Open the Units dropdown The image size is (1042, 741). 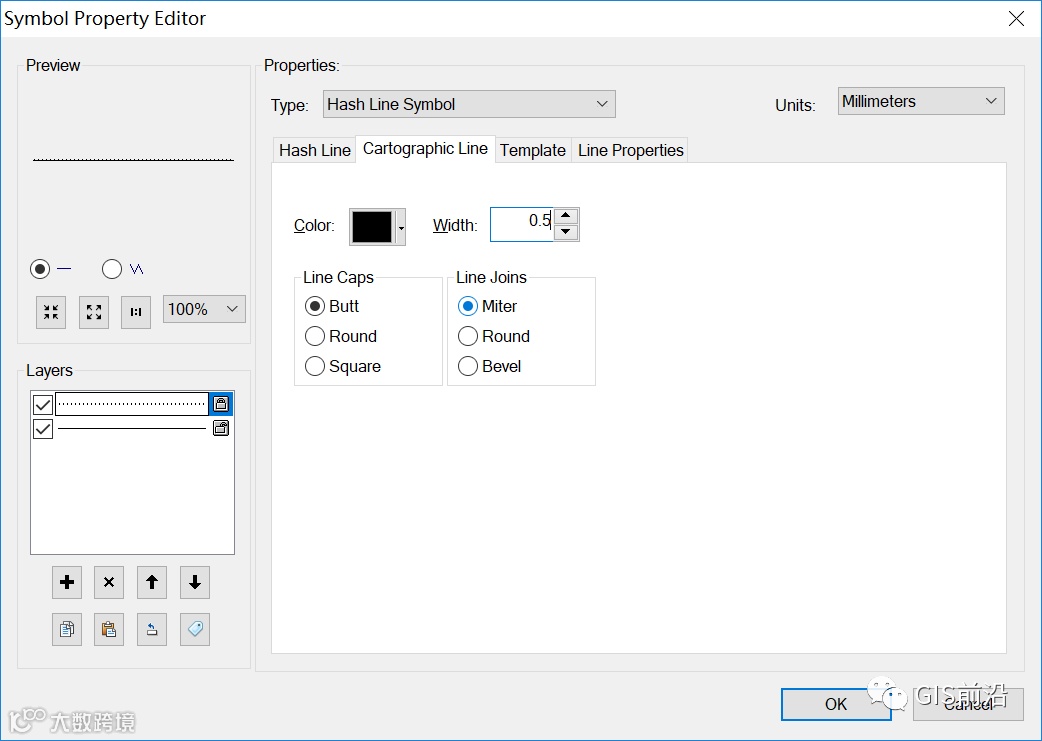pos(921,102)
